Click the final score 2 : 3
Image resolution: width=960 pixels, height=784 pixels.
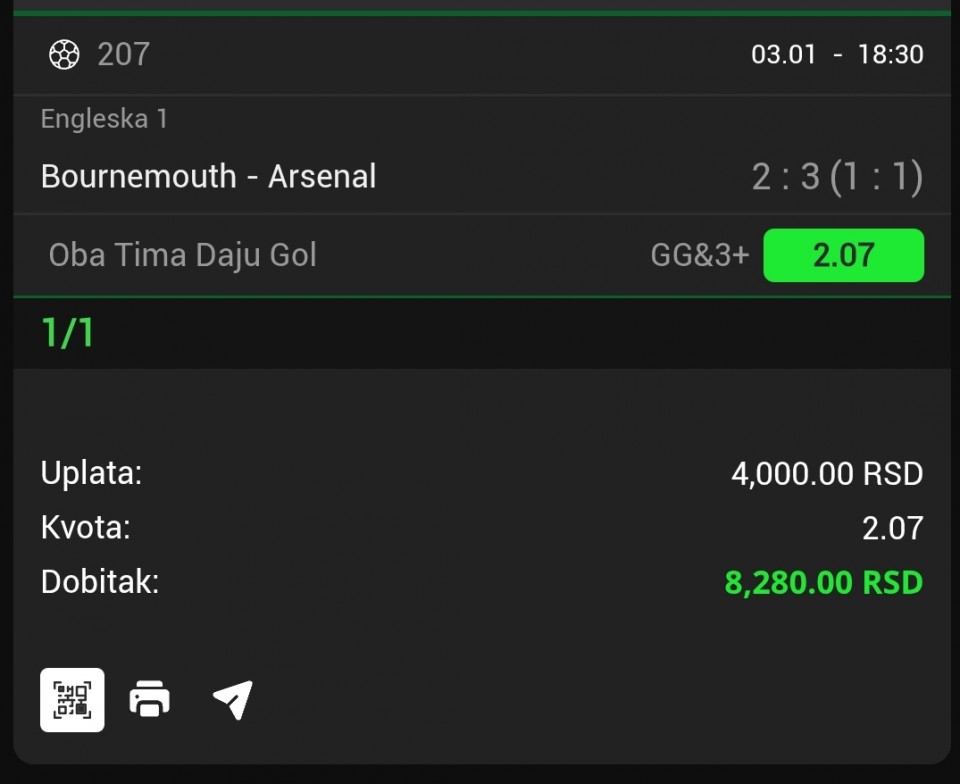[x=785, y=177]
